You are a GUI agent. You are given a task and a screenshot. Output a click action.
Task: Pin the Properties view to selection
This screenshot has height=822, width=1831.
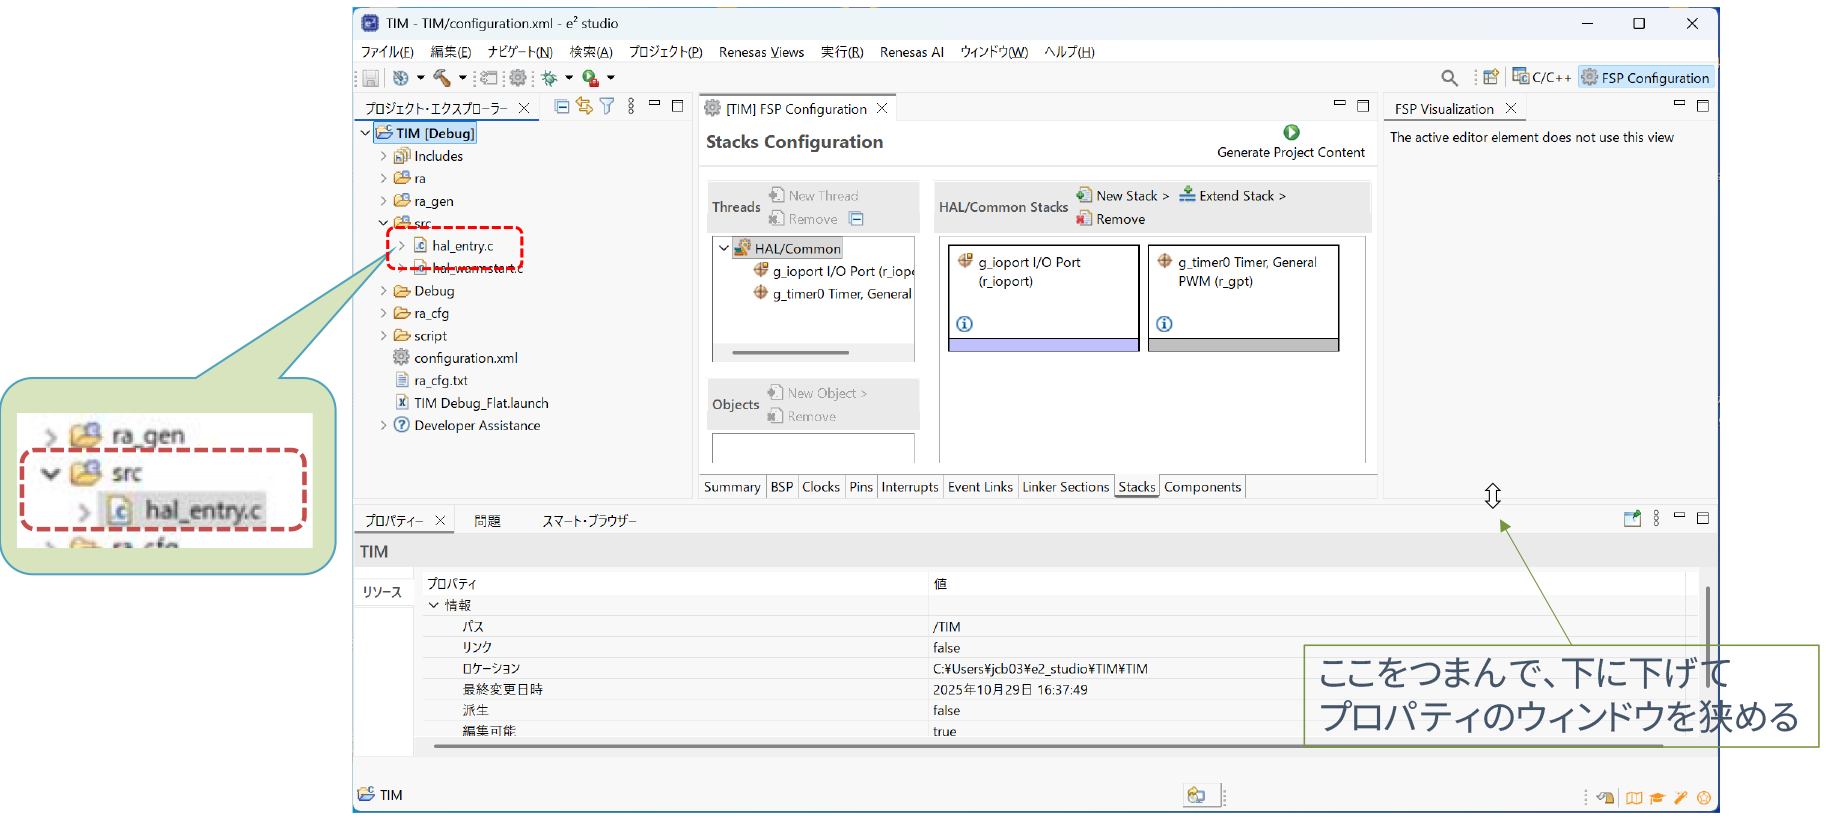[1632, 518]
